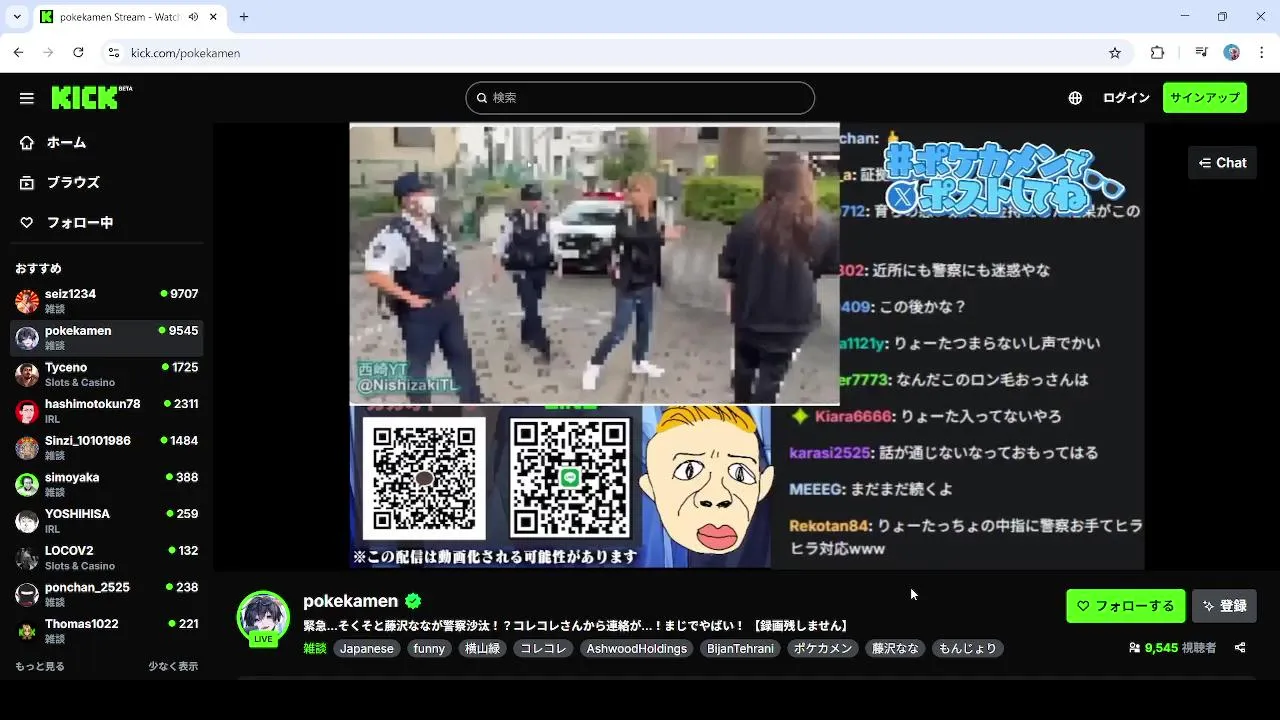Click the green サインアップ button
The width and height of the screenshot is (1280, 720).
1204,98
